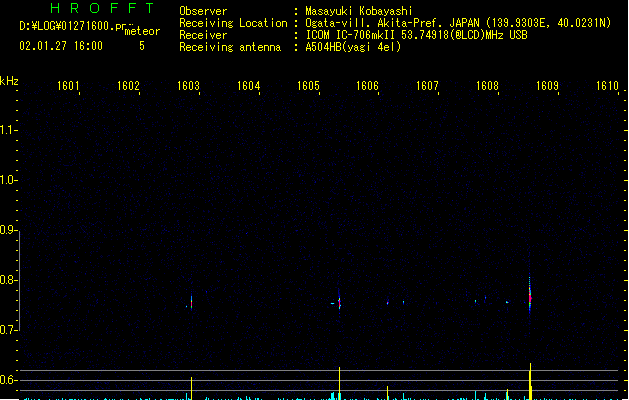Screen dimensions: 629x400
Task: Click the kHz axis unit label
Action: click(9, 81)
